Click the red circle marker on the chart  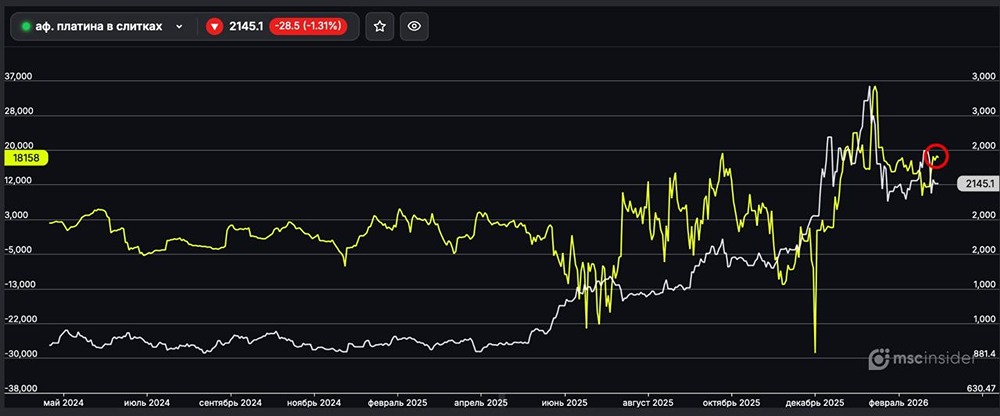(x=936, y=155)
